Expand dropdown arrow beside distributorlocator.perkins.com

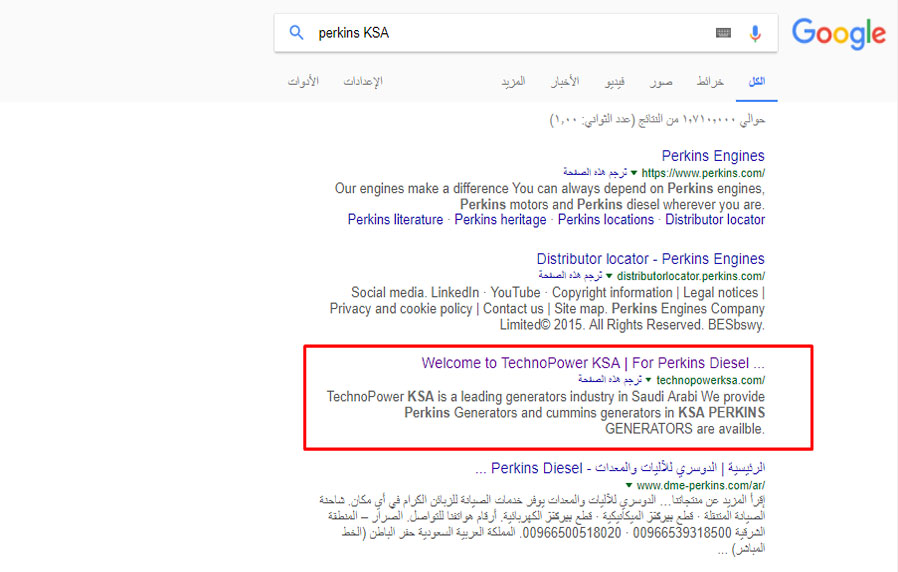pos(609,276)
